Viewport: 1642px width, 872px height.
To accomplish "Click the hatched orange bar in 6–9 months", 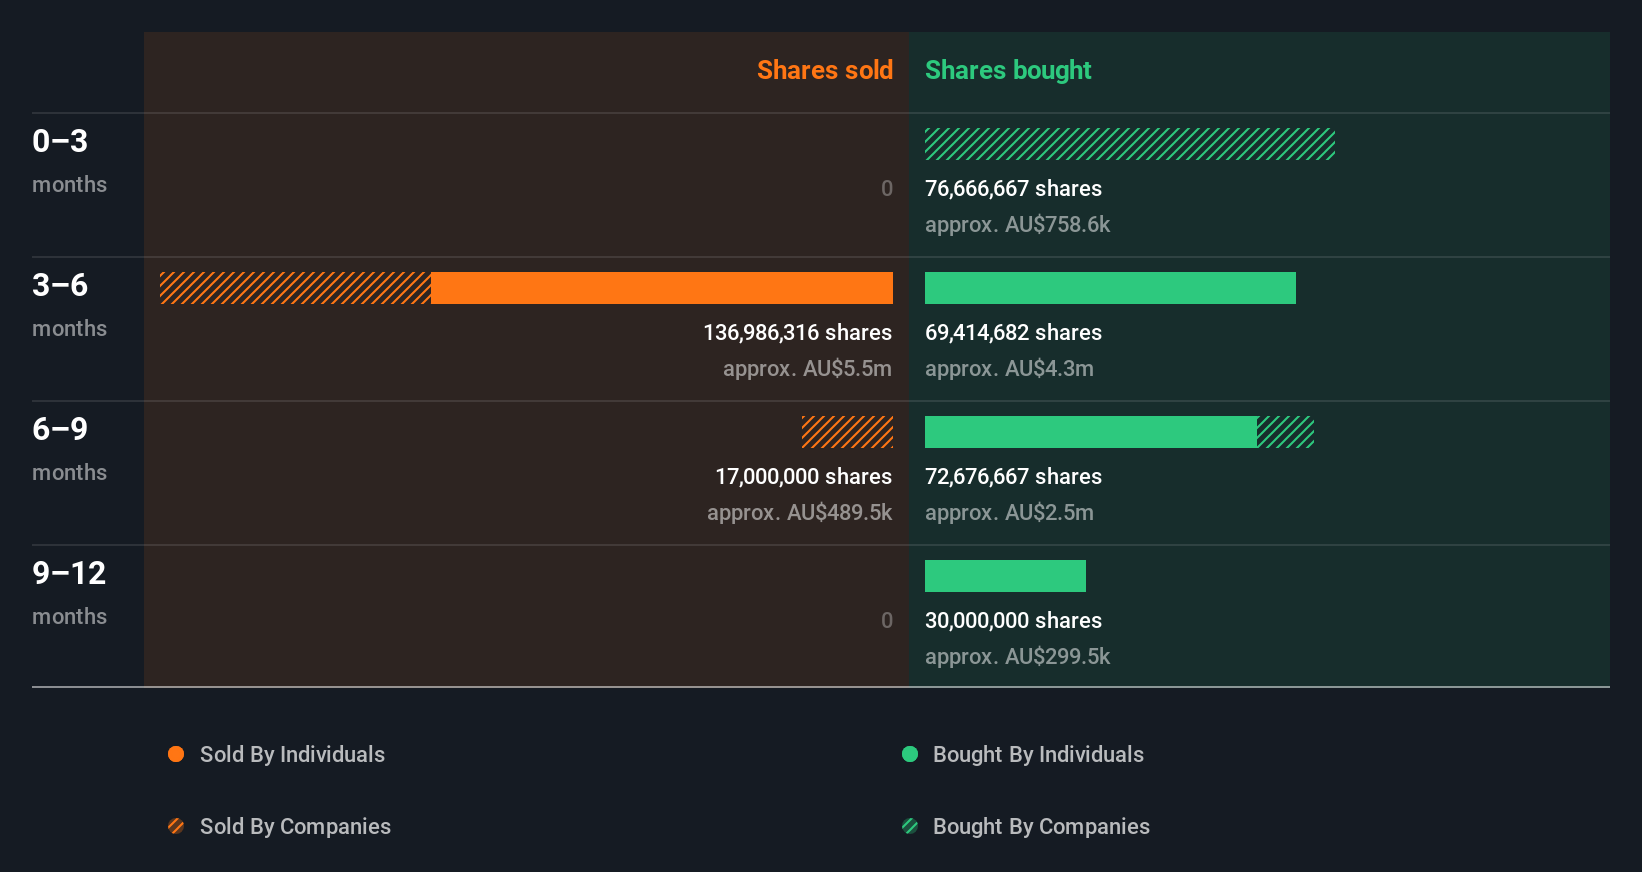I will pos(847,432).
